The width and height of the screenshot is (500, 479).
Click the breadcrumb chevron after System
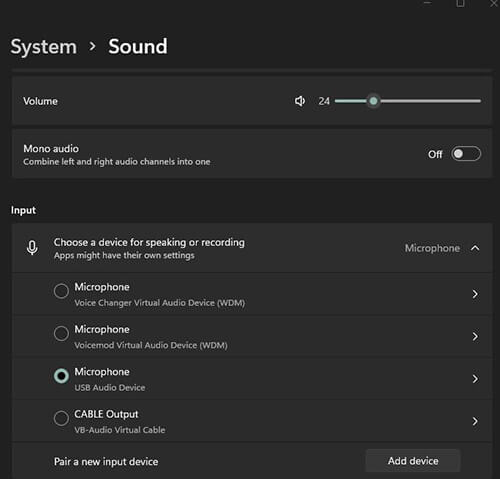coord(92,47)
